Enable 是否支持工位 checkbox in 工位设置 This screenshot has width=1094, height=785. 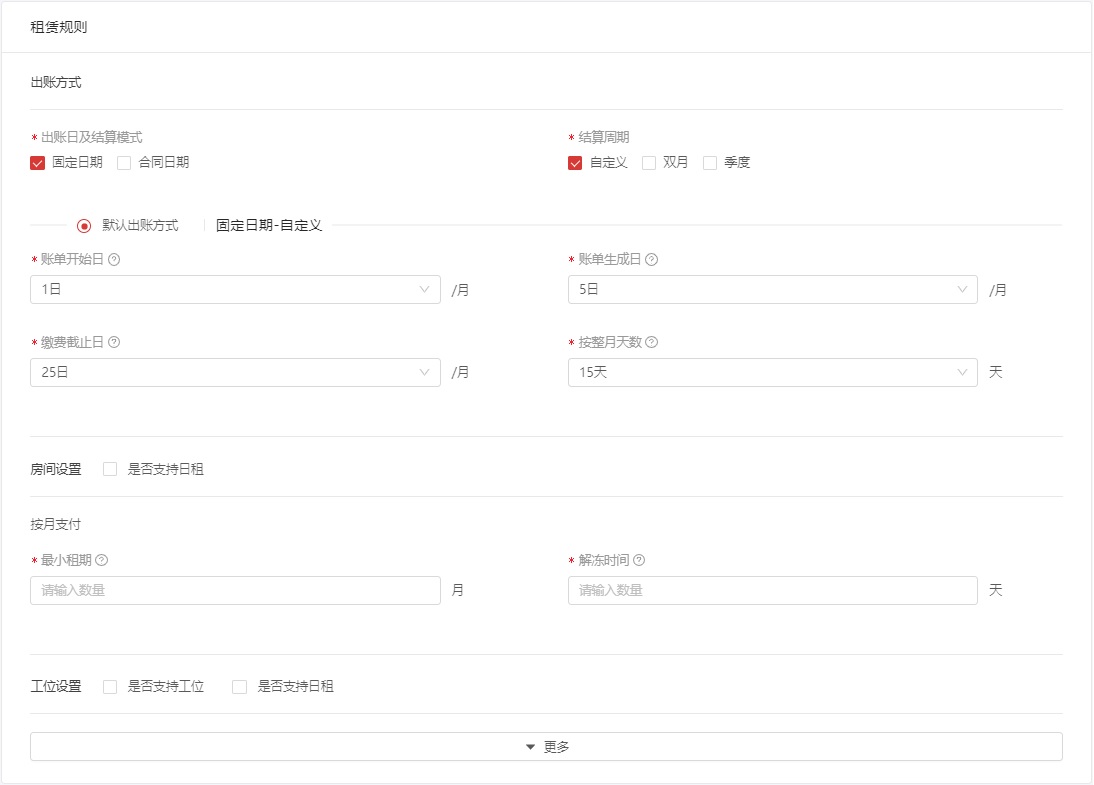[110, 687]
